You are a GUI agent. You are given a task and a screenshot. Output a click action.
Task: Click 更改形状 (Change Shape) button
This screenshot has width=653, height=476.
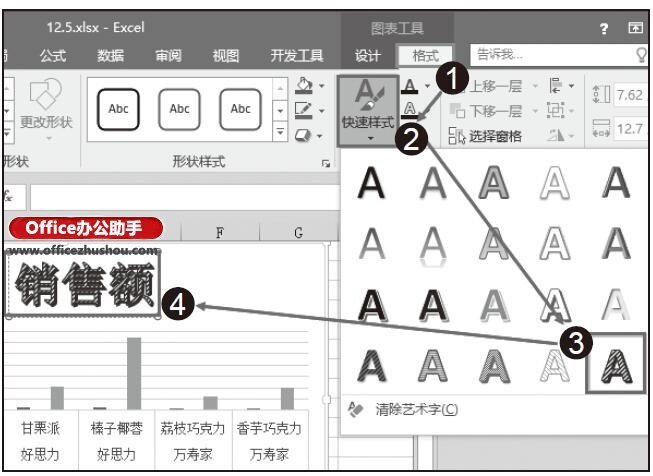pyautogui.click(x=46, y=109)
